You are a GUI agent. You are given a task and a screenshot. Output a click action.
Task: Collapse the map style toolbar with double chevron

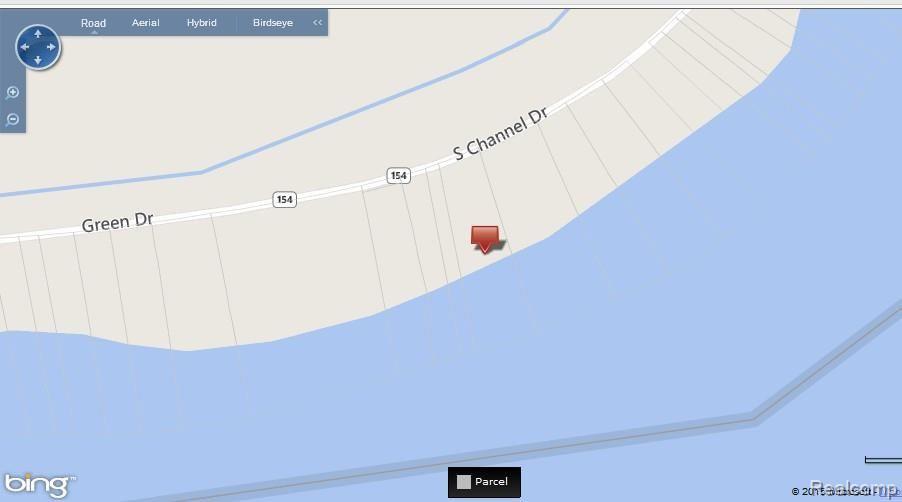(318, 22)
